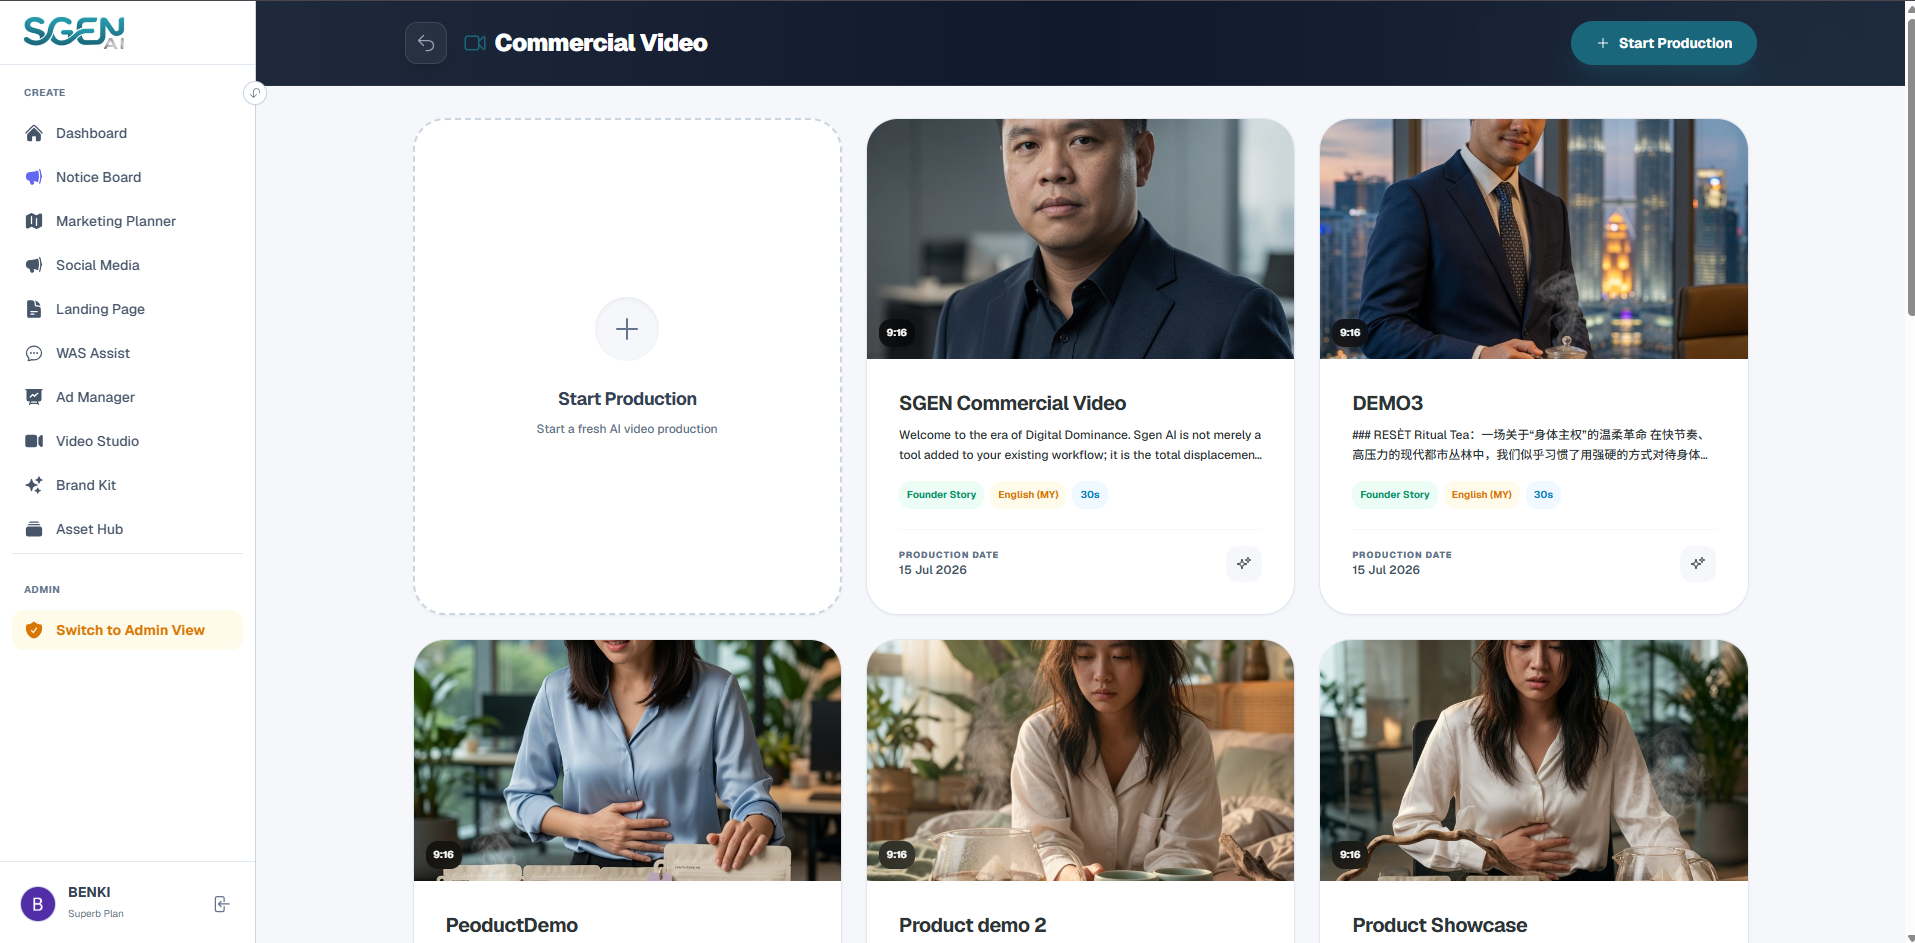Click Switch to Admin View
Screen dimensions: 1915x943
(x=127, y=630)
